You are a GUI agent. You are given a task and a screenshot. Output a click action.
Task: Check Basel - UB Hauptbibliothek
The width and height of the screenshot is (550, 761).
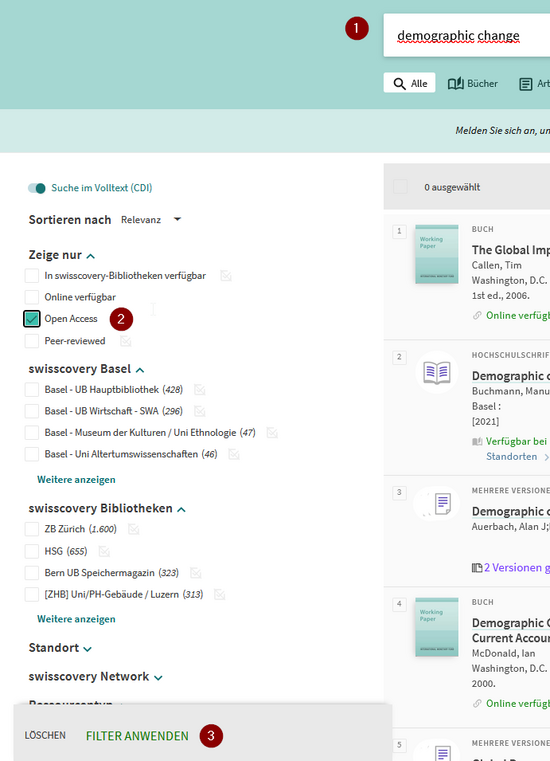coord(32,389)
